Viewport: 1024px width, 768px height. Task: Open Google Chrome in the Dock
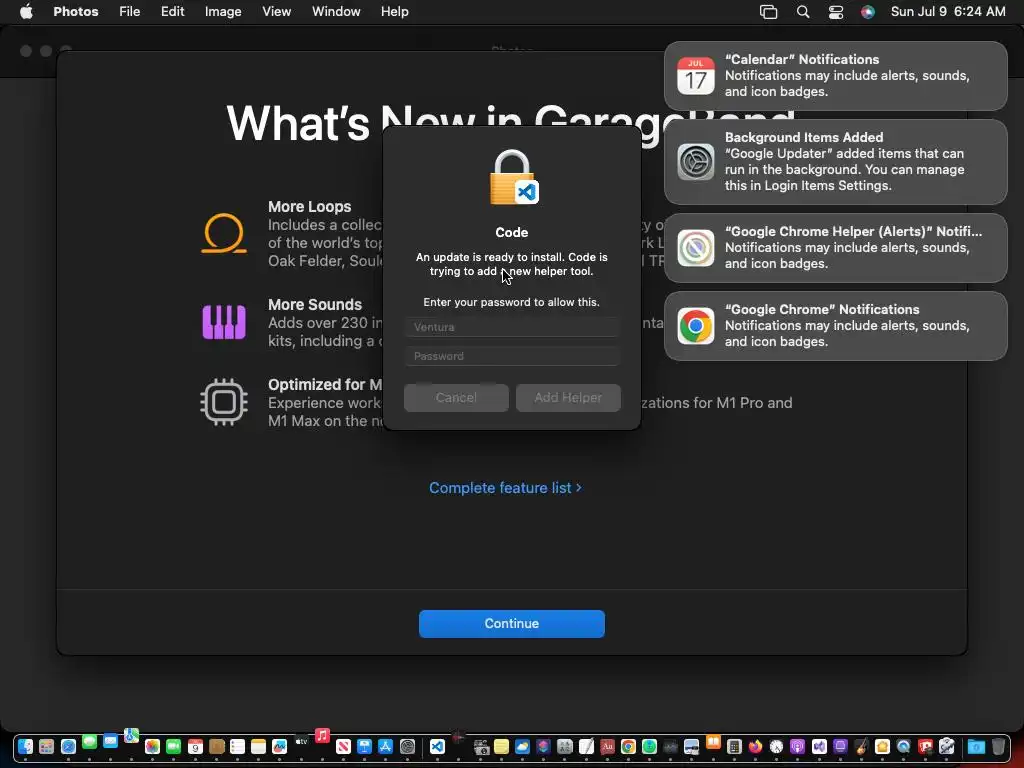pyautogui.click(x=628, y=746)
